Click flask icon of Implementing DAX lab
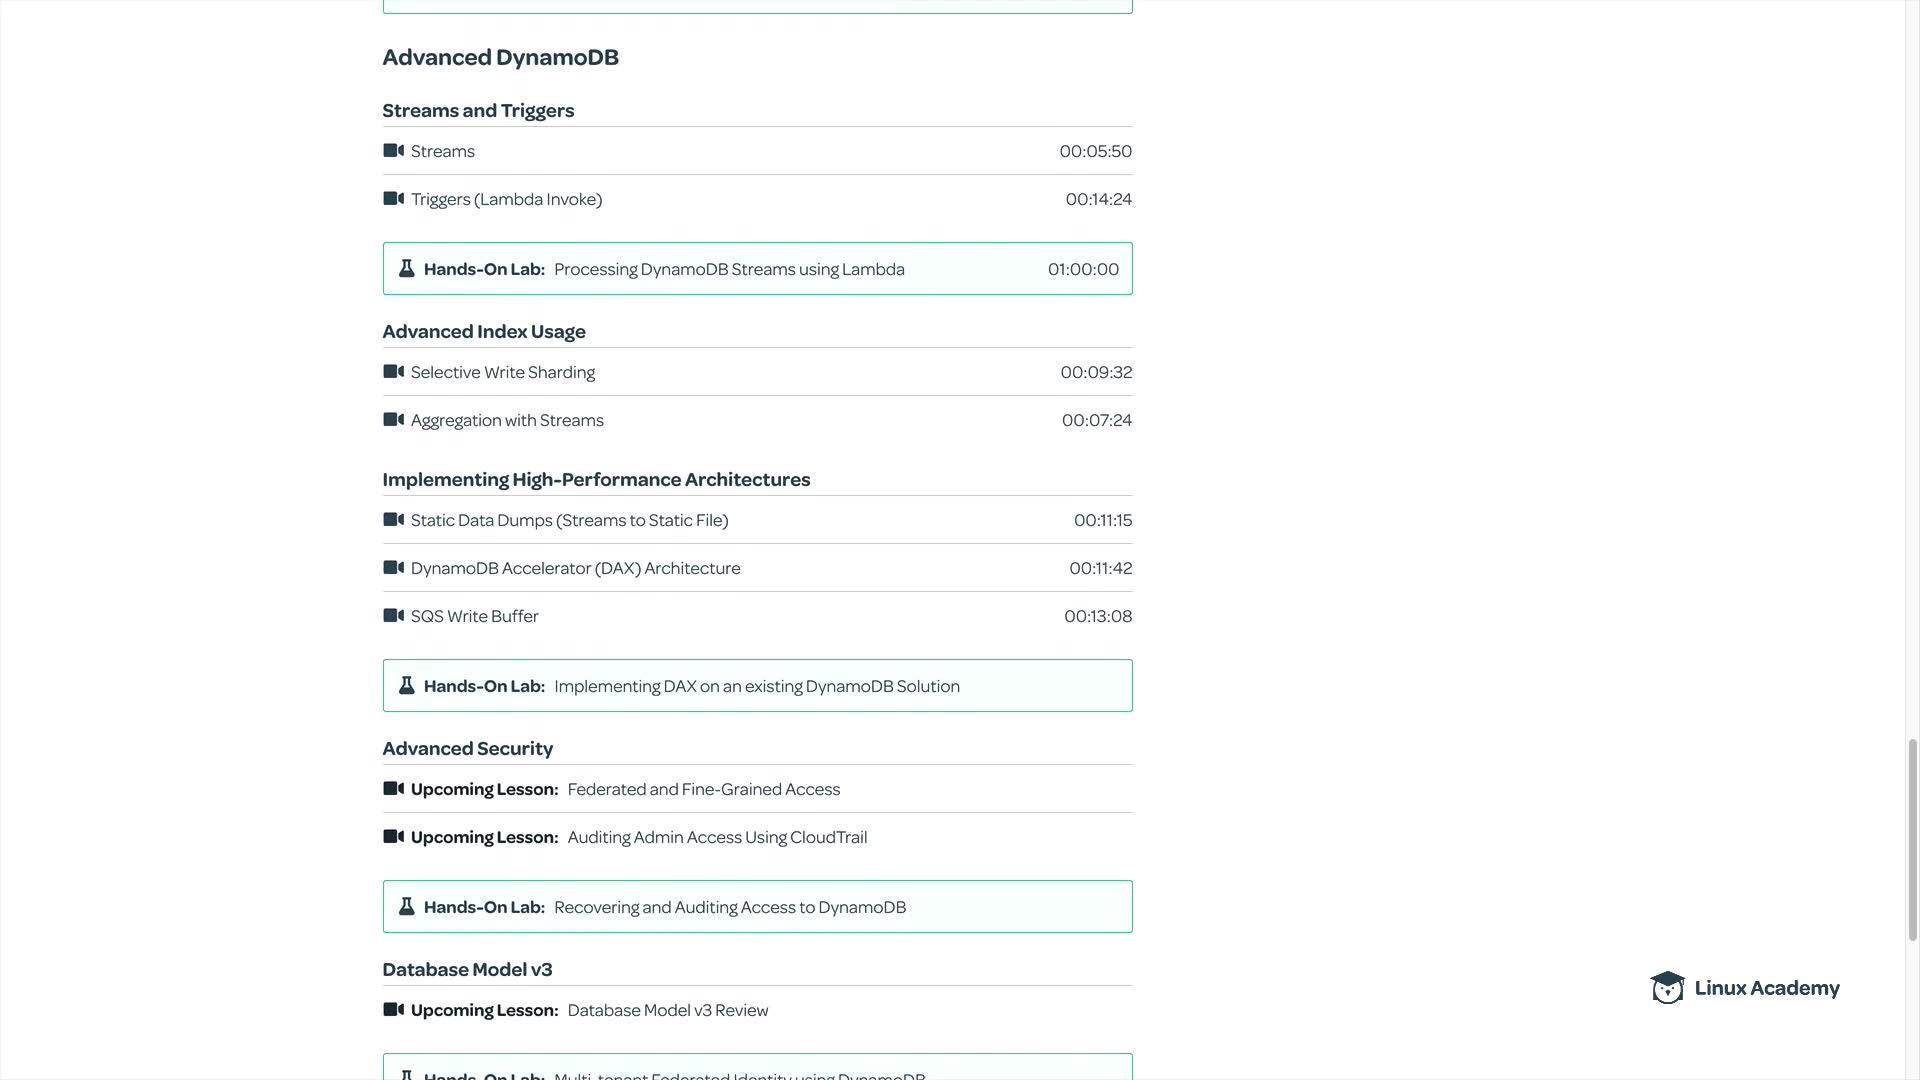1920x1080 pixels. click(406, 686)
